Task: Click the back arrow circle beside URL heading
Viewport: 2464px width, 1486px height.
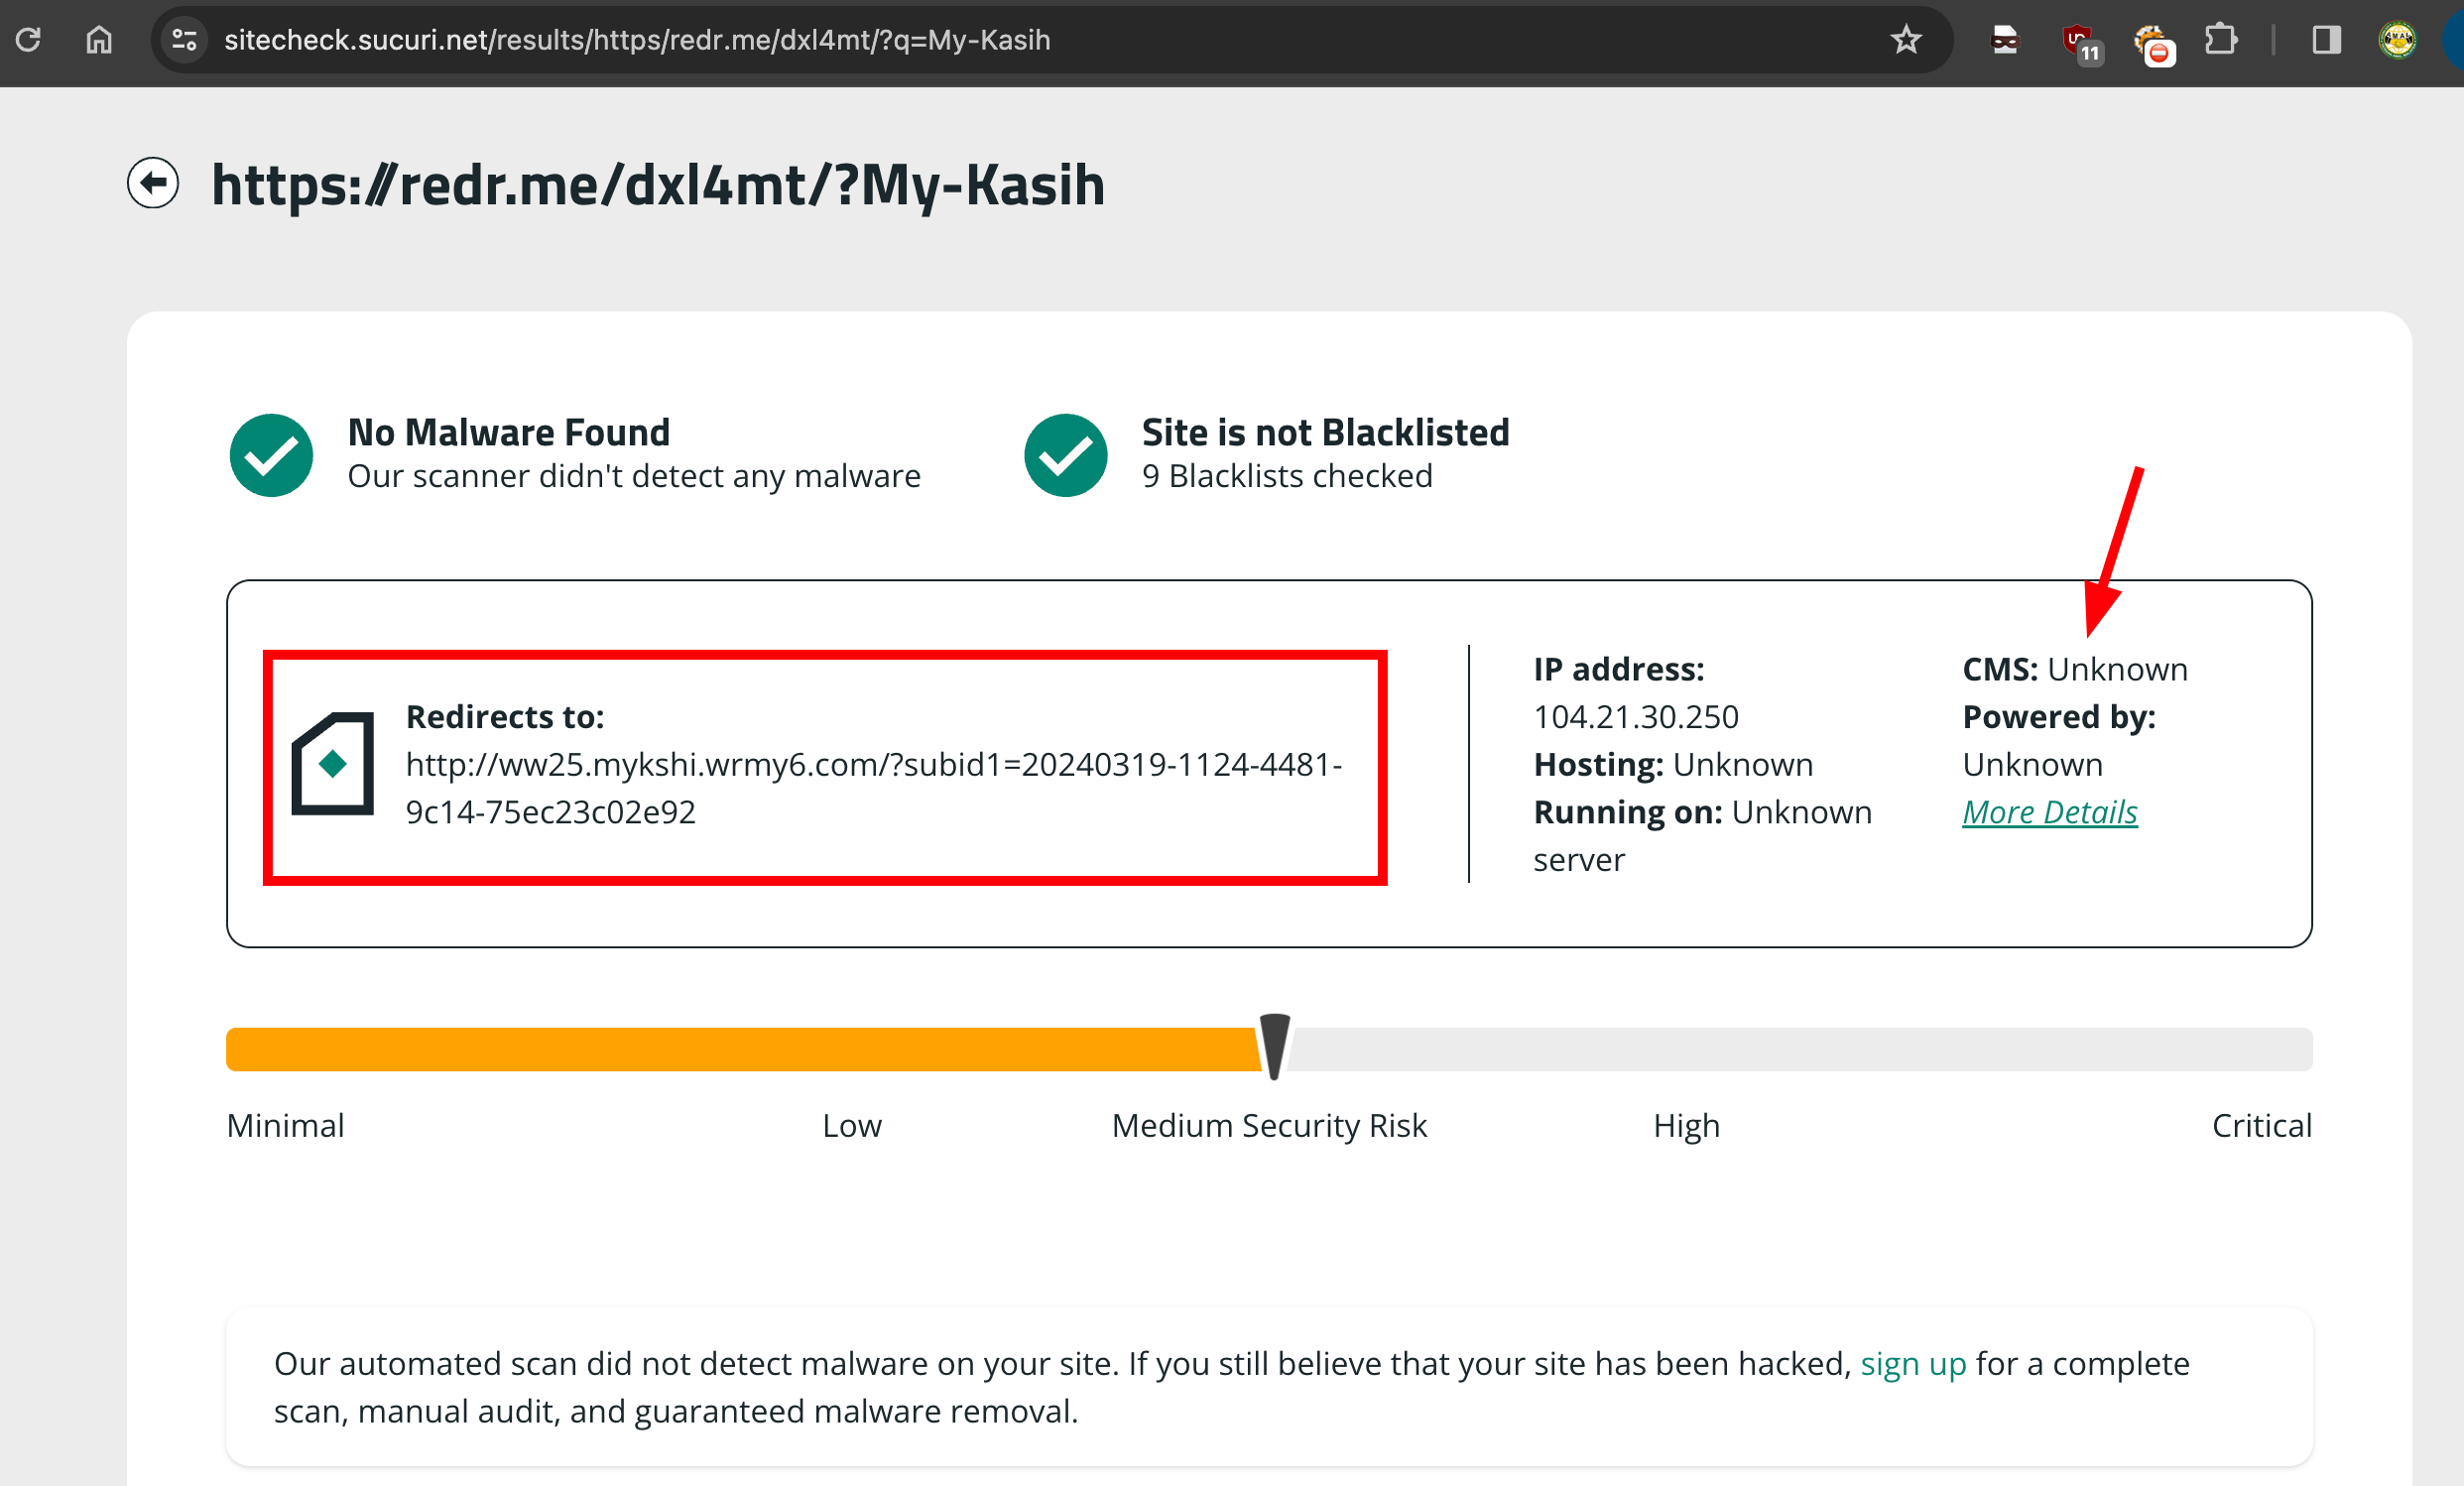Action: pyautogui.click(x=153, y=183)
